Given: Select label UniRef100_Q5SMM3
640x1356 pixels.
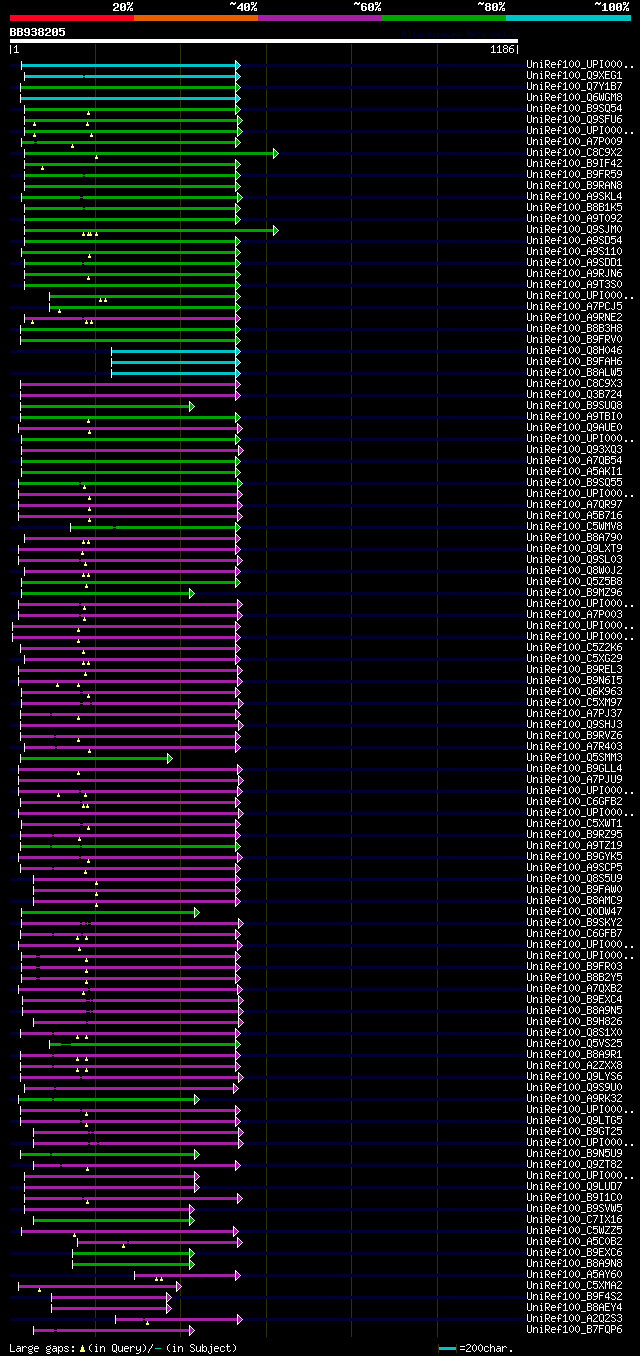Looking at the screenshot, I should (x=574, y=758).
